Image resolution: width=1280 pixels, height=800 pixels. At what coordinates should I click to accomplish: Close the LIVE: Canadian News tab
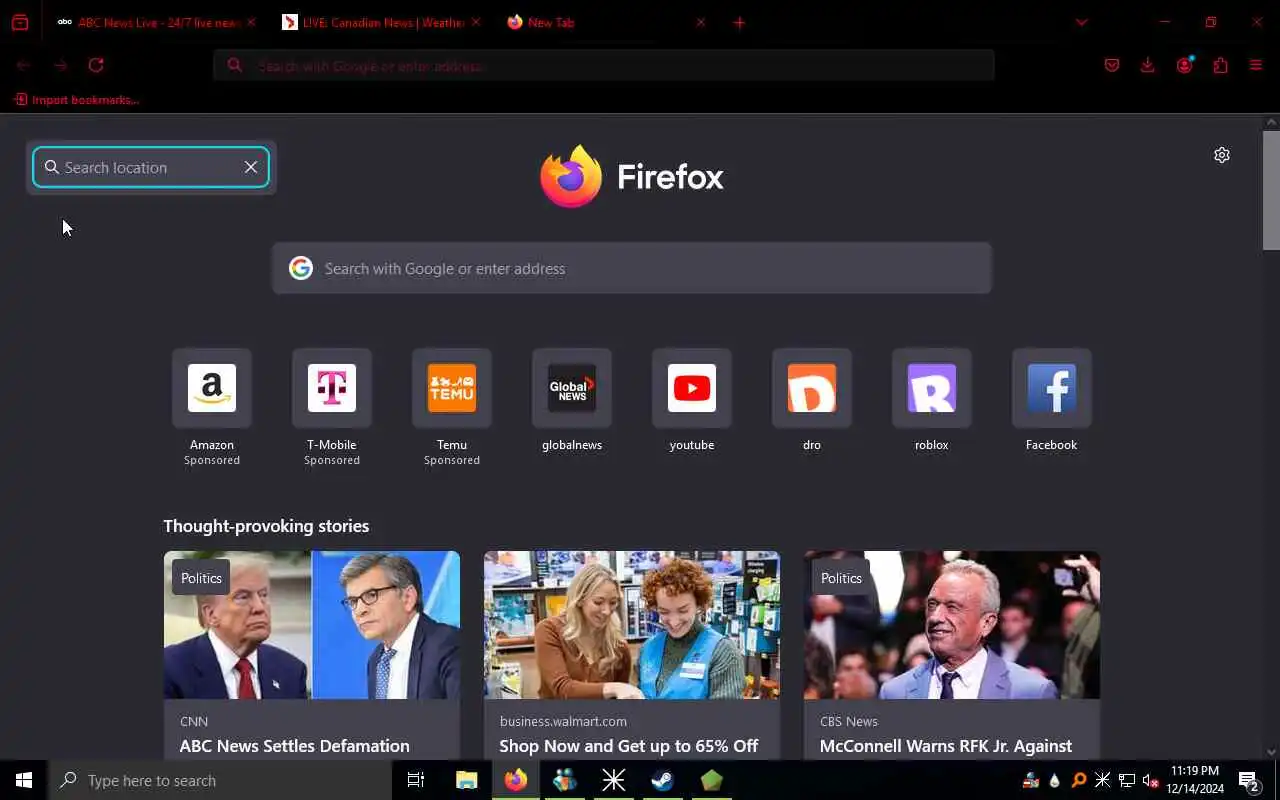[x=475, y=22]
